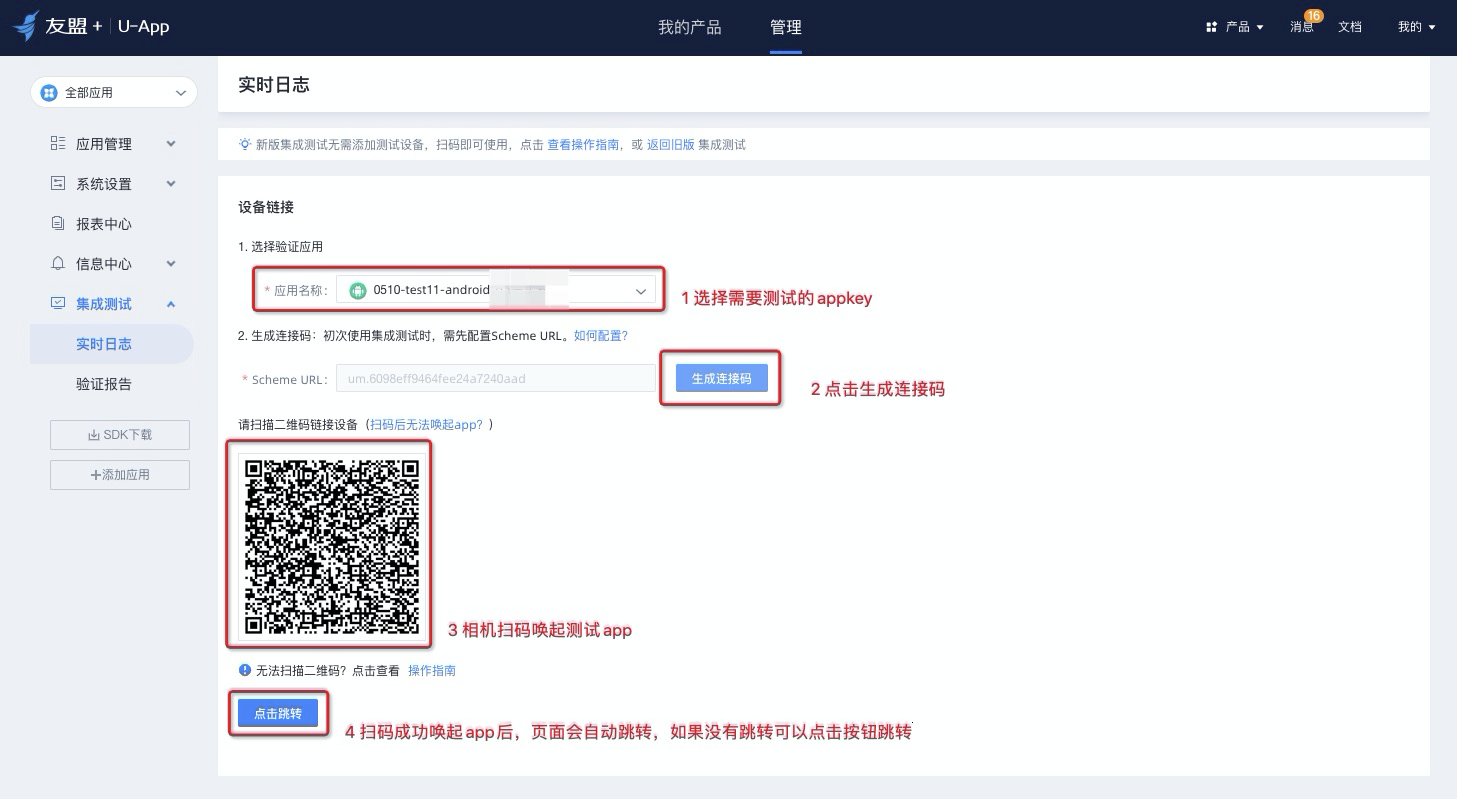
Task: Open the 应用名称 selection dropdown
Action: pyautogui.click(x=496, y=291)
